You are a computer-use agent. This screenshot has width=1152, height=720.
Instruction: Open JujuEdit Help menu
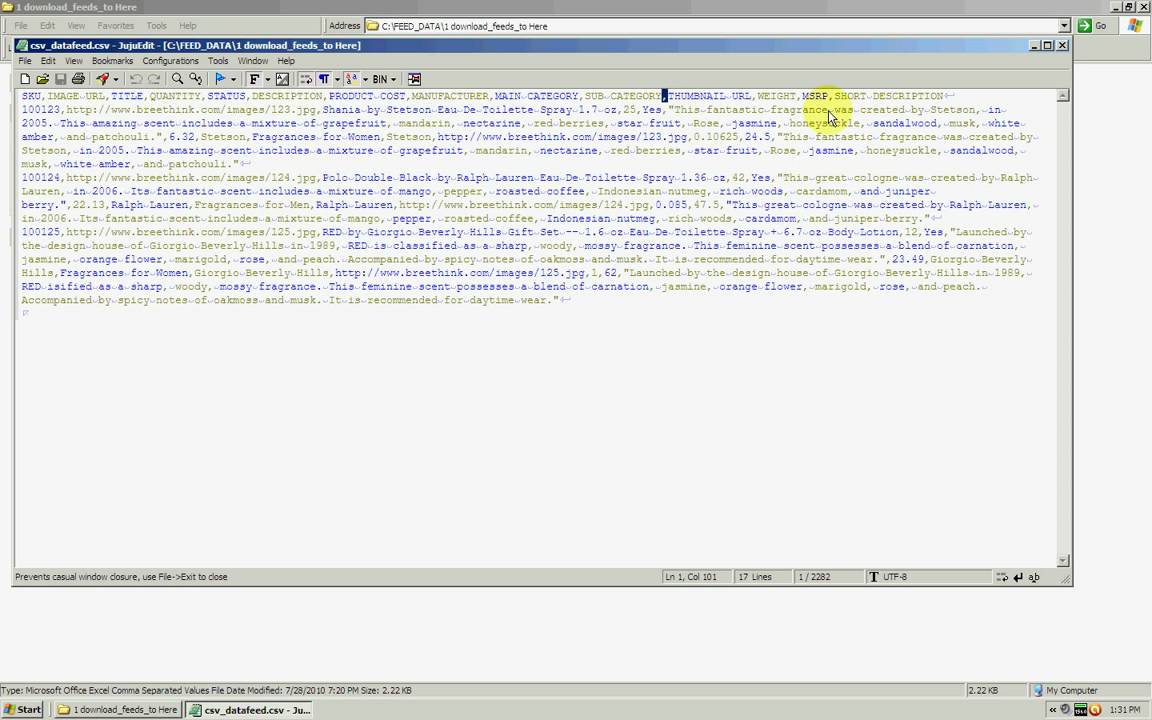pyautogui.click(x=286, y=61)
